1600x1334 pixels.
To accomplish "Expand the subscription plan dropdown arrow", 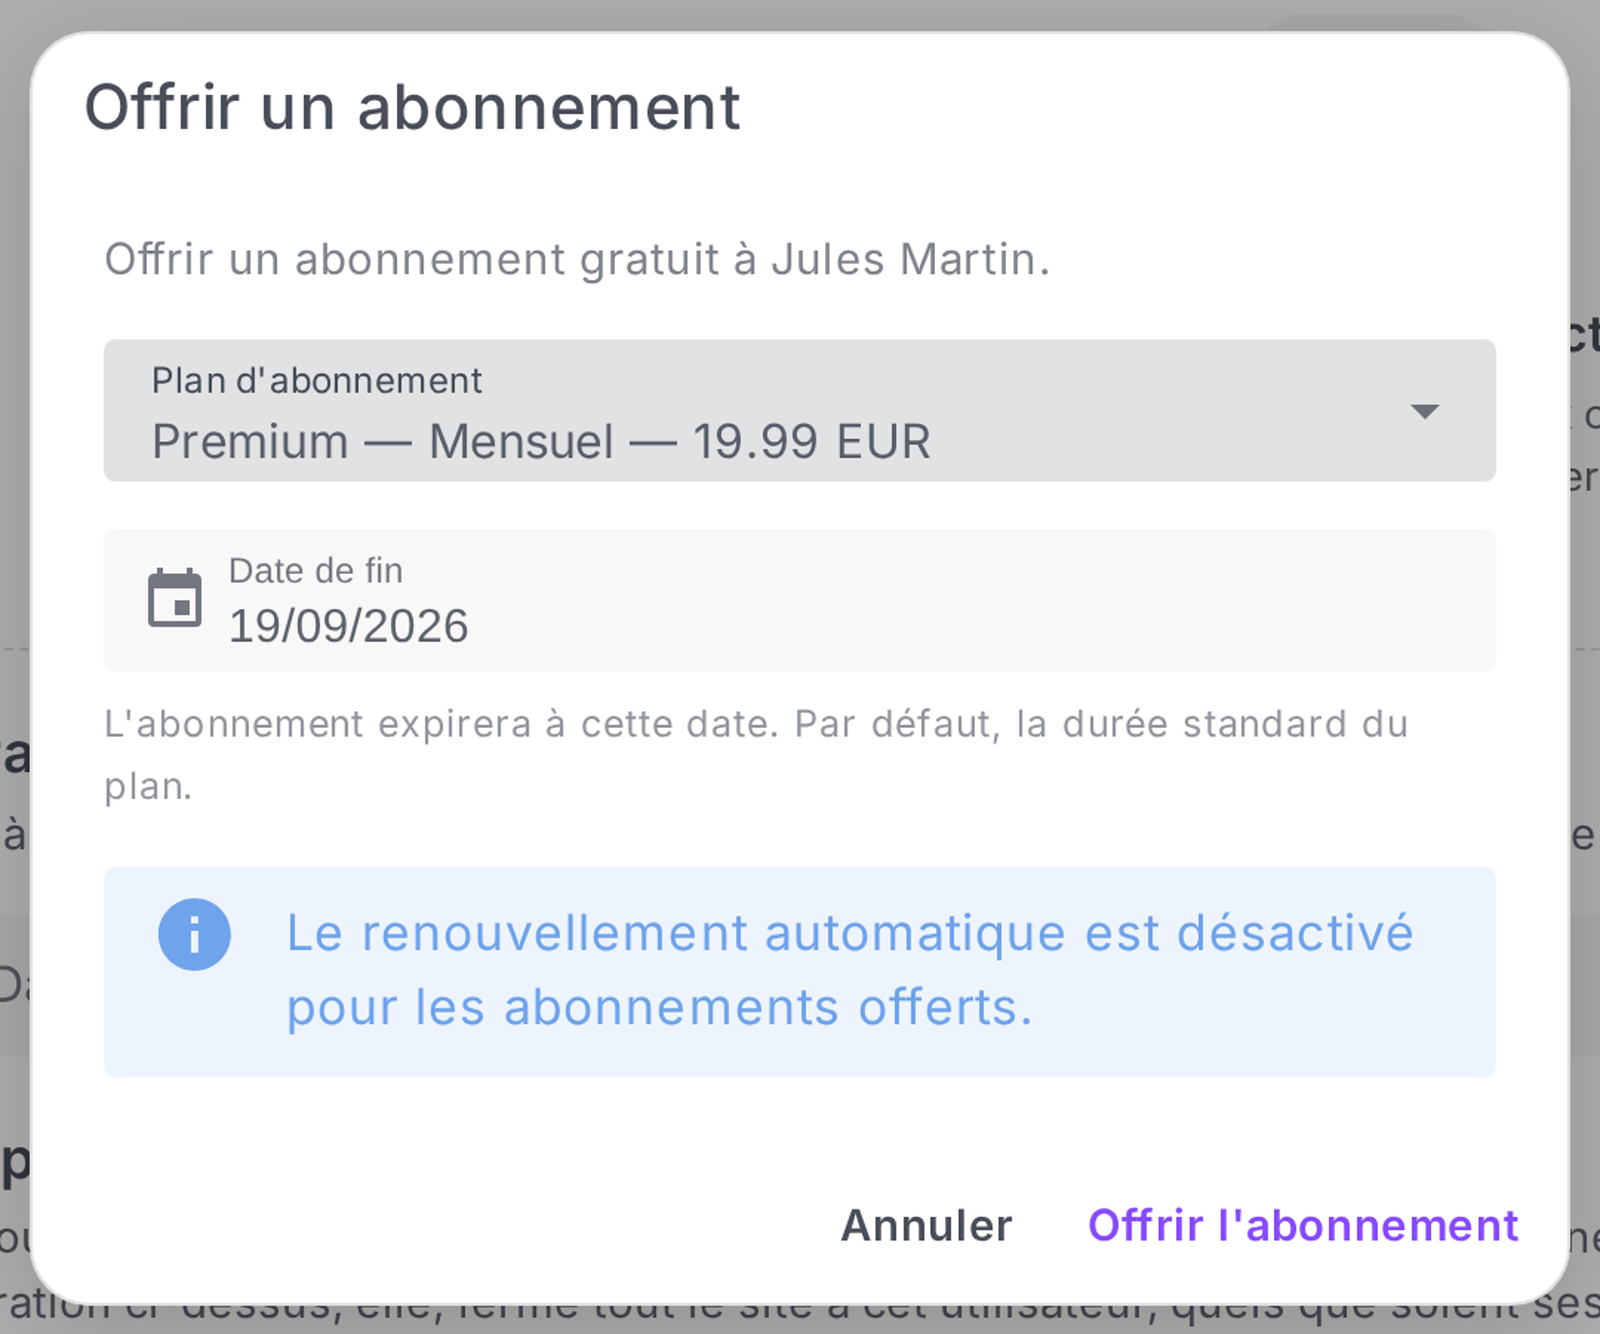I will tap(1424, 411).
